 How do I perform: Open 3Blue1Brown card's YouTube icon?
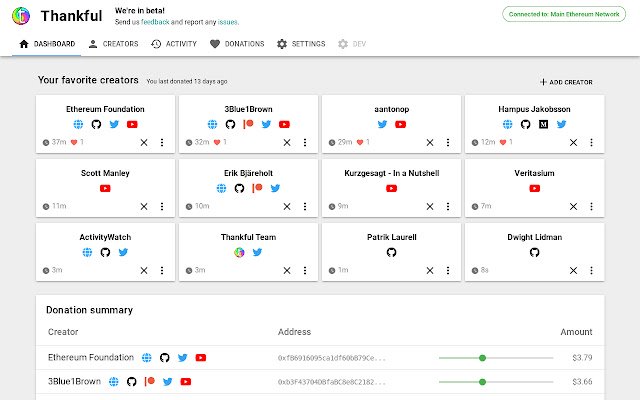284,124
